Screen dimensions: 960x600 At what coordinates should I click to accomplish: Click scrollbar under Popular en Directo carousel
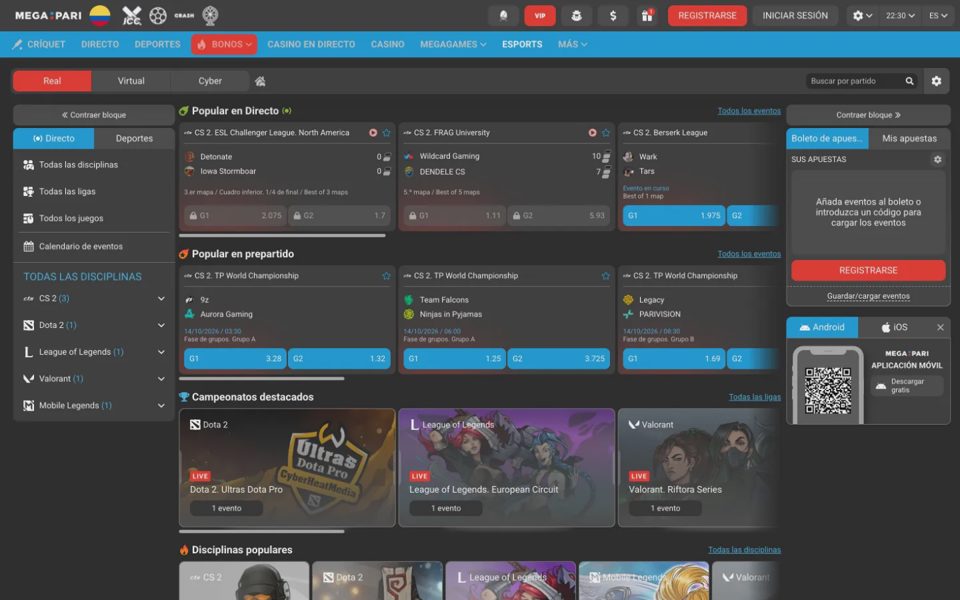[282, 235]
